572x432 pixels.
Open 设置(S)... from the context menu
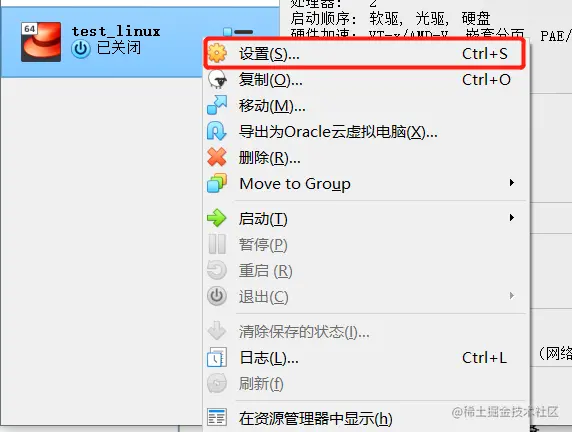[365, 54]
